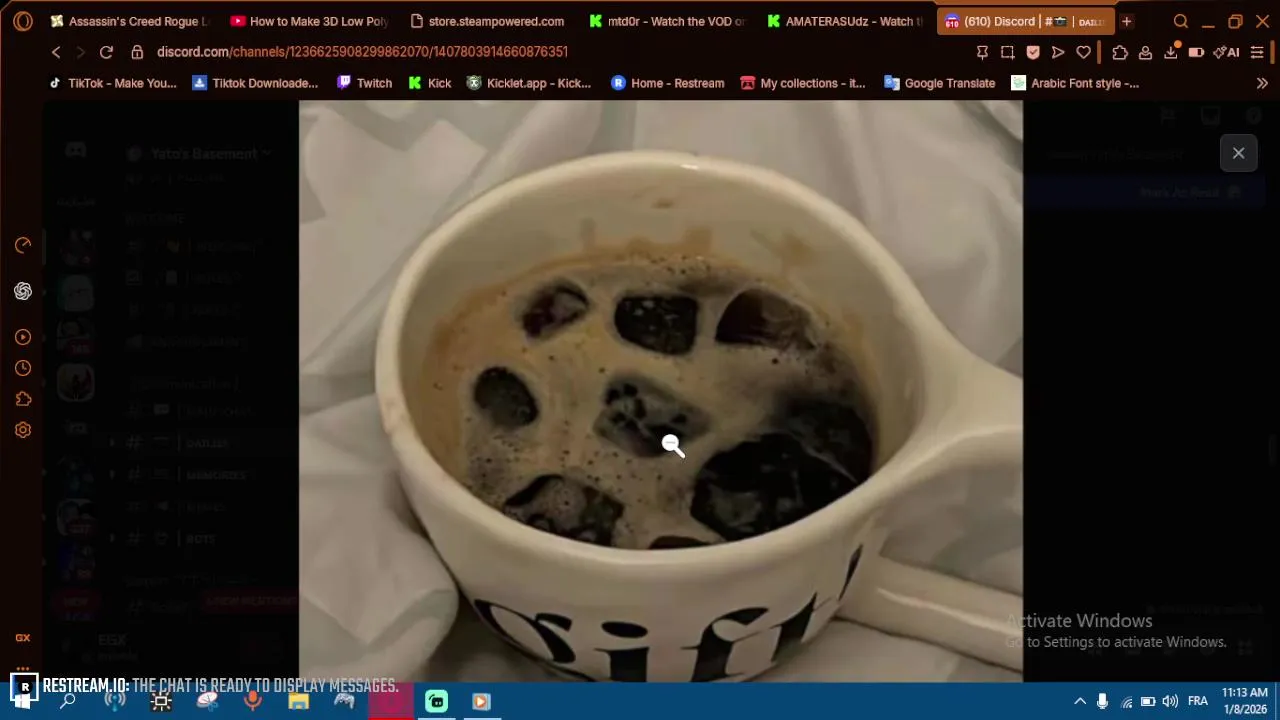
Task: Open the orange microphone taskbar app
Action: point(252,701)
